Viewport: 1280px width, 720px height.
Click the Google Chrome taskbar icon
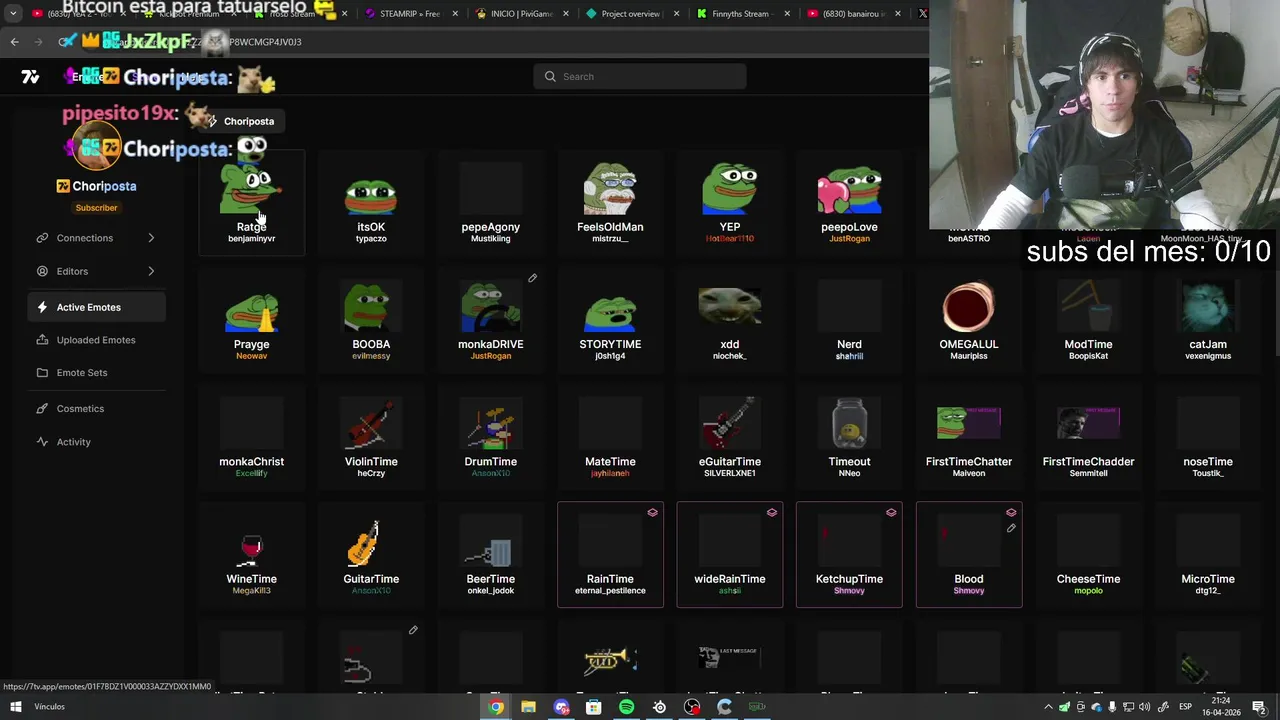click(496, 707)
